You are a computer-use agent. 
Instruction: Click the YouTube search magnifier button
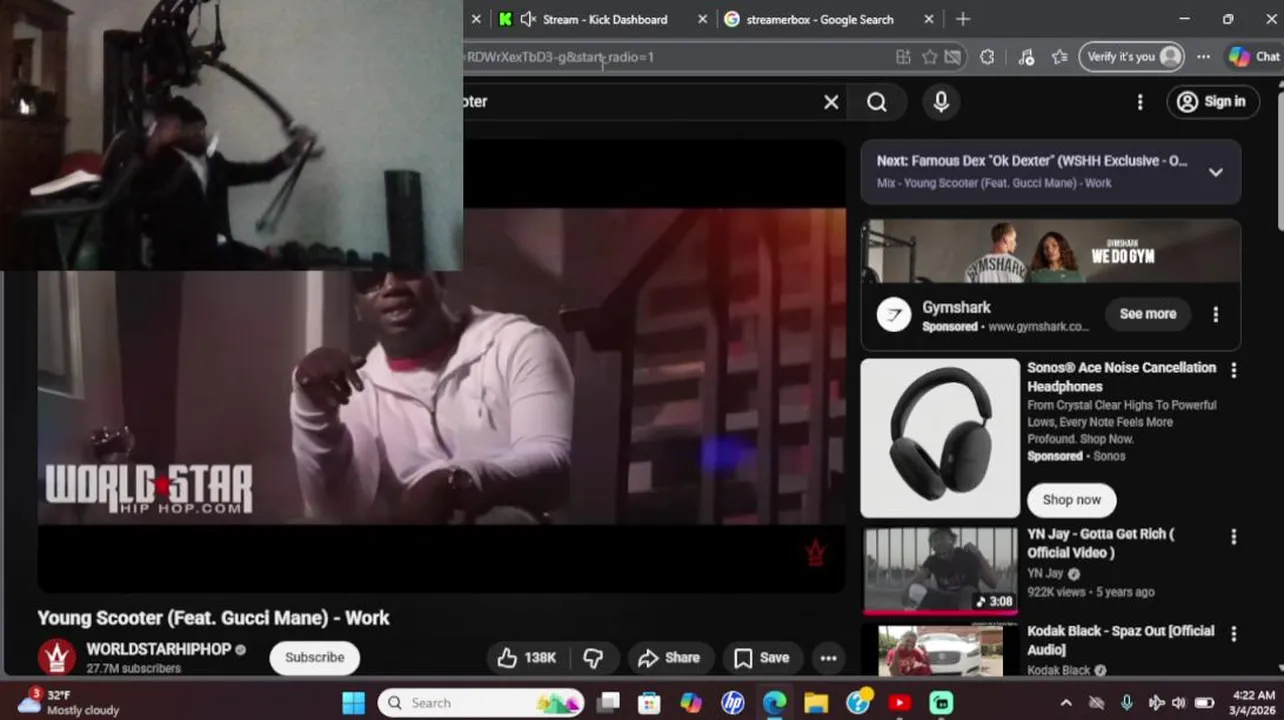(x=877, y=102)
